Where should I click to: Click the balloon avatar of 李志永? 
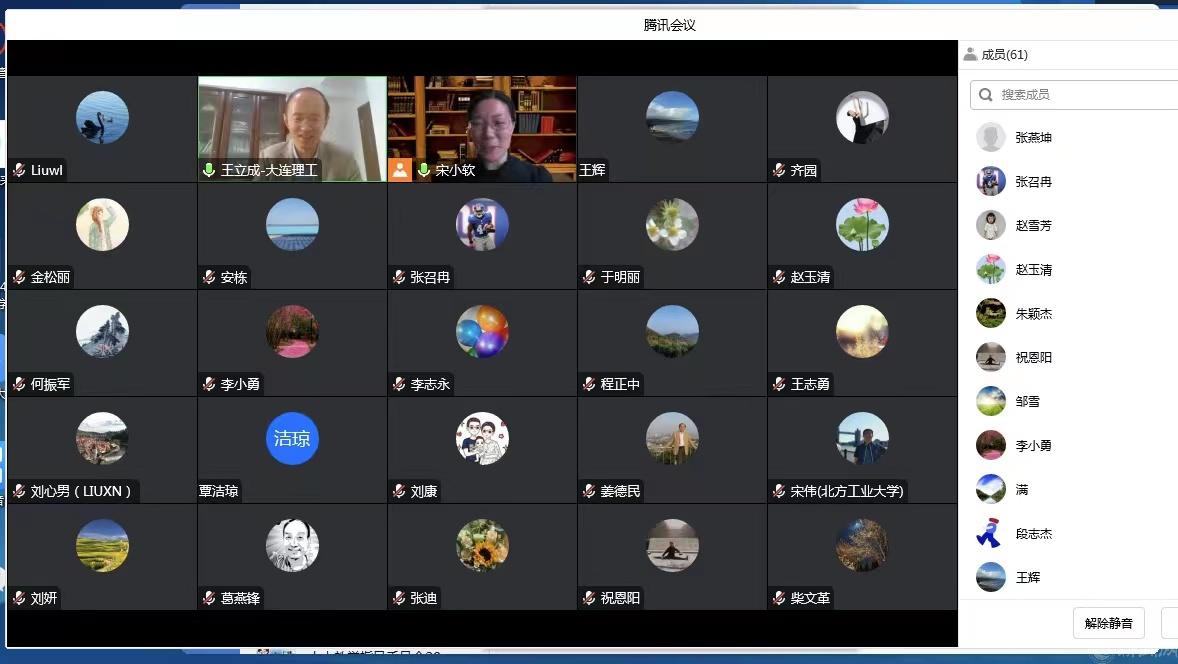tap(482, 331)
